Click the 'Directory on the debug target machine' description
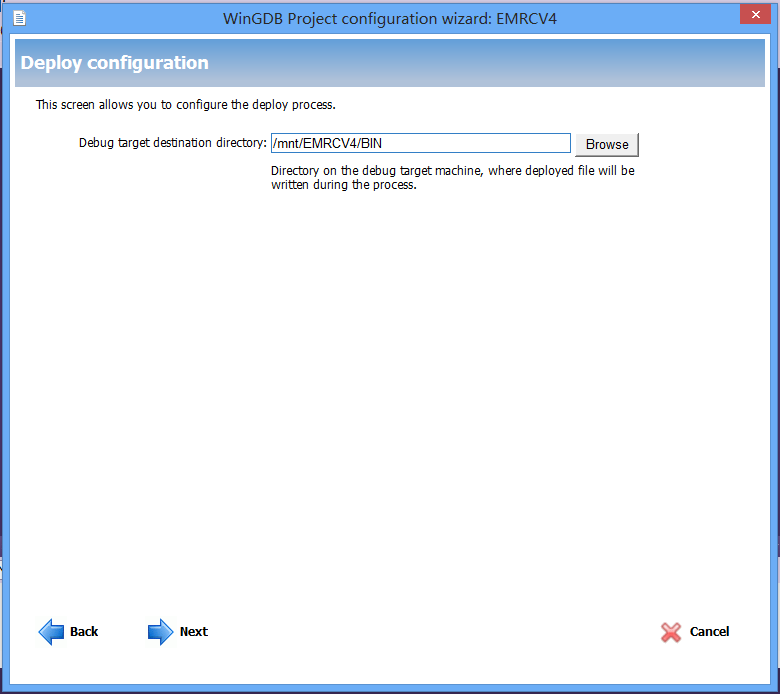This screenshot has width=780, height=694. (x=453, y=178)
